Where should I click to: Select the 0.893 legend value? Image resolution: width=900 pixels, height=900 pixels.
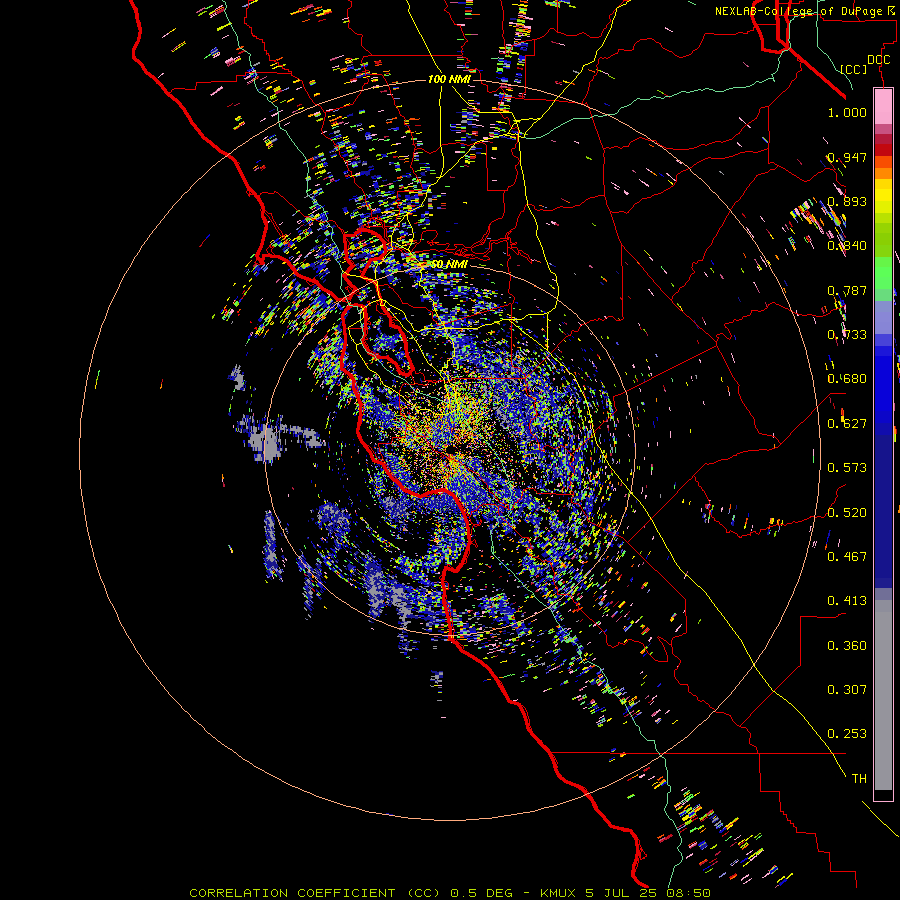point(847,201)
